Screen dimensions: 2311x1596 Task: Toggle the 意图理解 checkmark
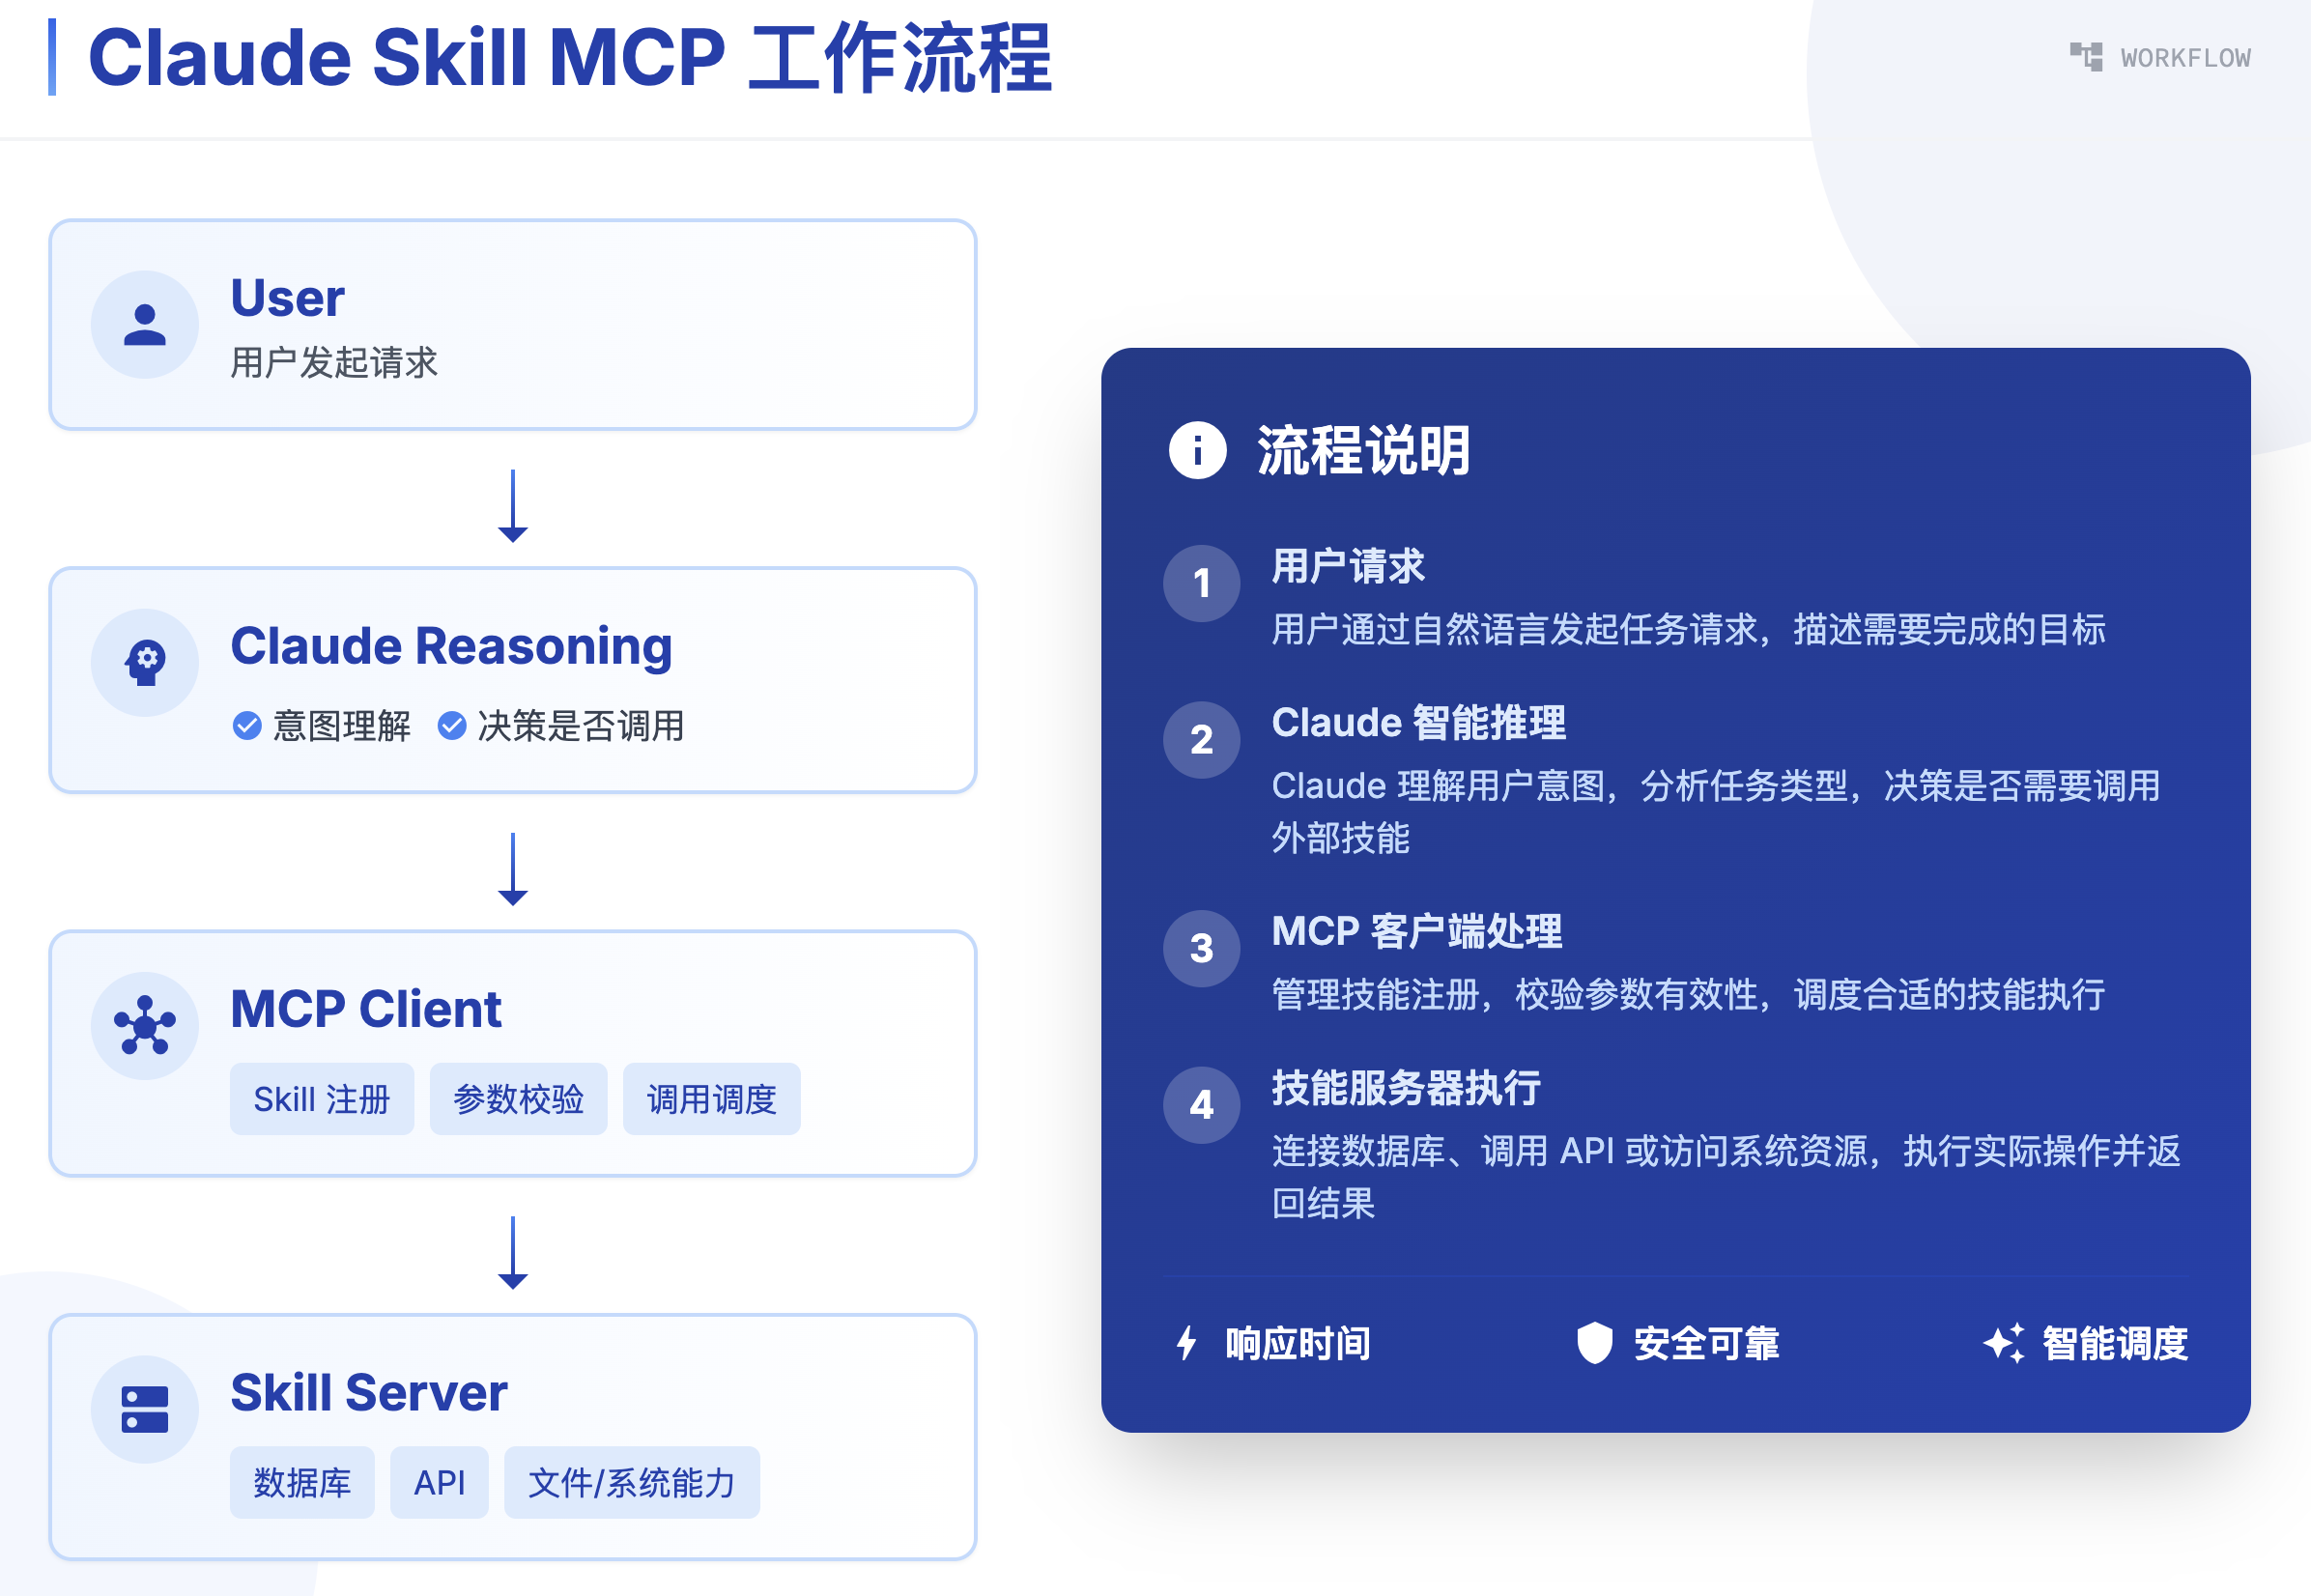point(247,726)
